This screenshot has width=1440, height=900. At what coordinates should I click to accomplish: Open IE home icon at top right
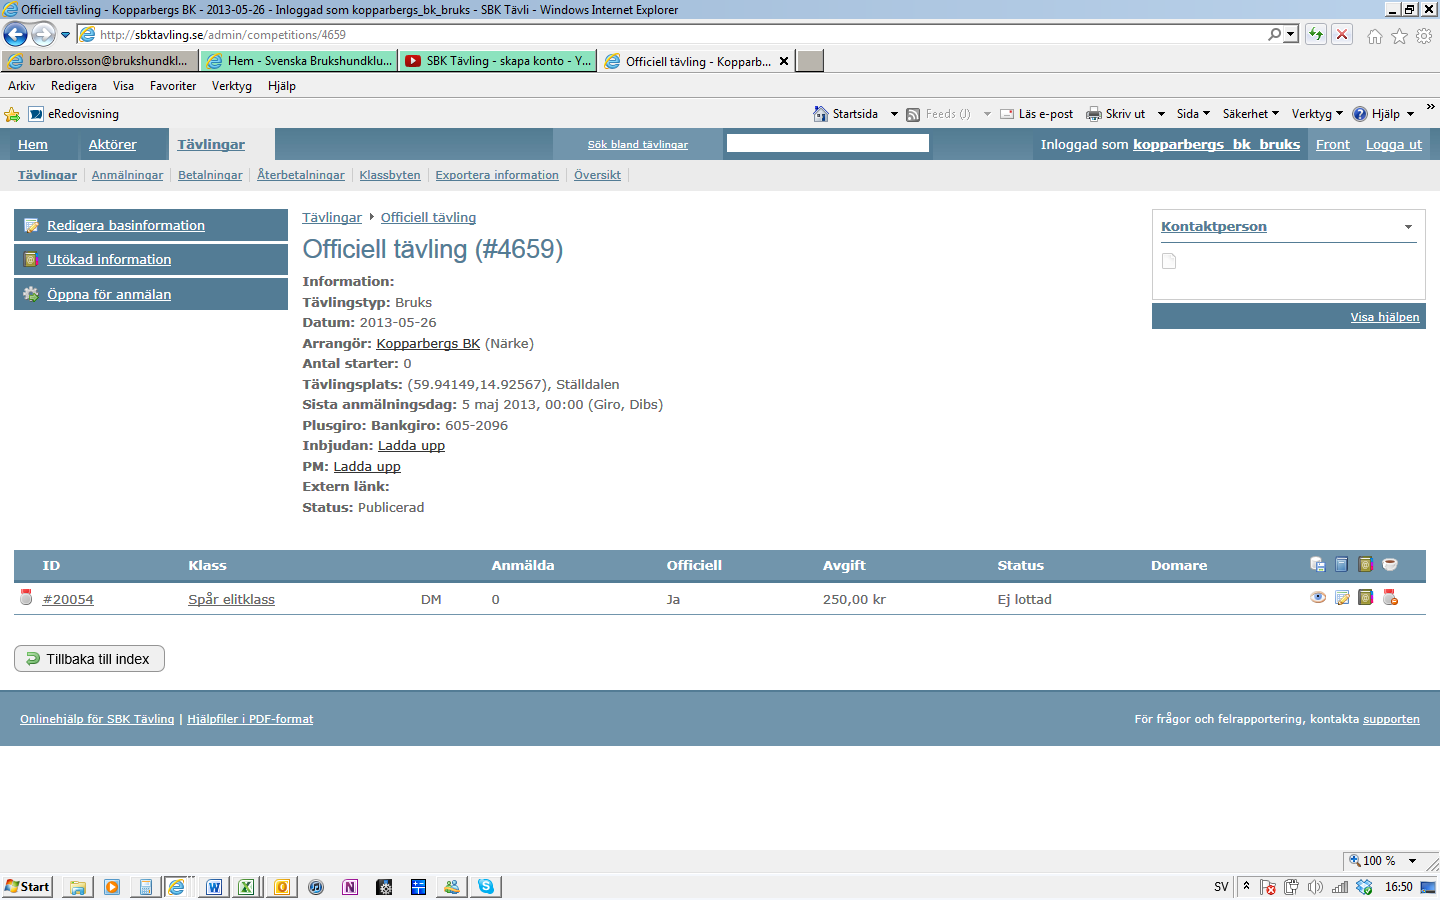[x=1375, y=36]
